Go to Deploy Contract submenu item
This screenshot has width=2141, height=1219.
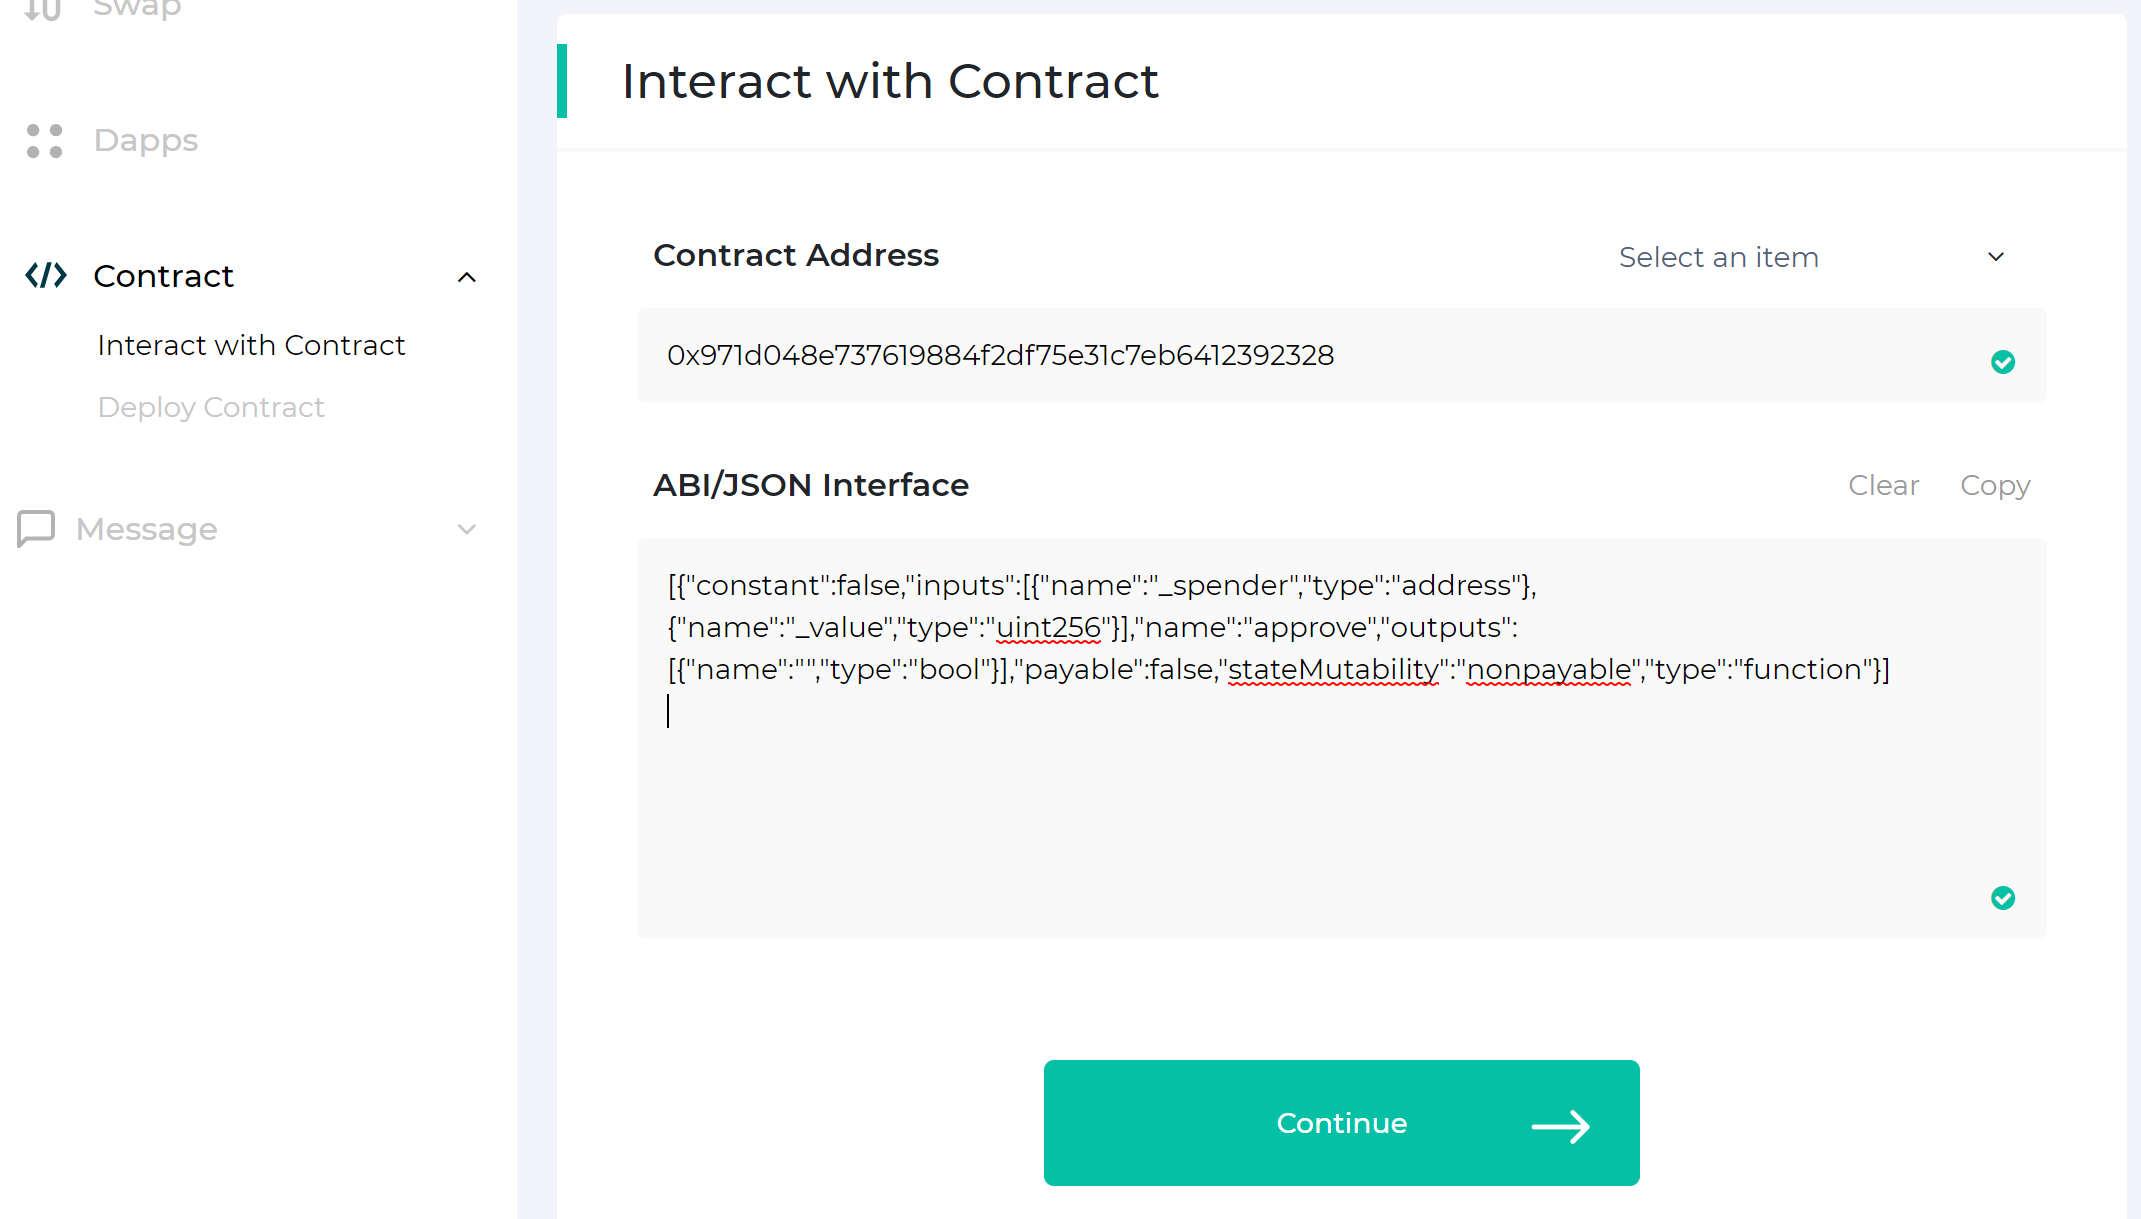211,407
